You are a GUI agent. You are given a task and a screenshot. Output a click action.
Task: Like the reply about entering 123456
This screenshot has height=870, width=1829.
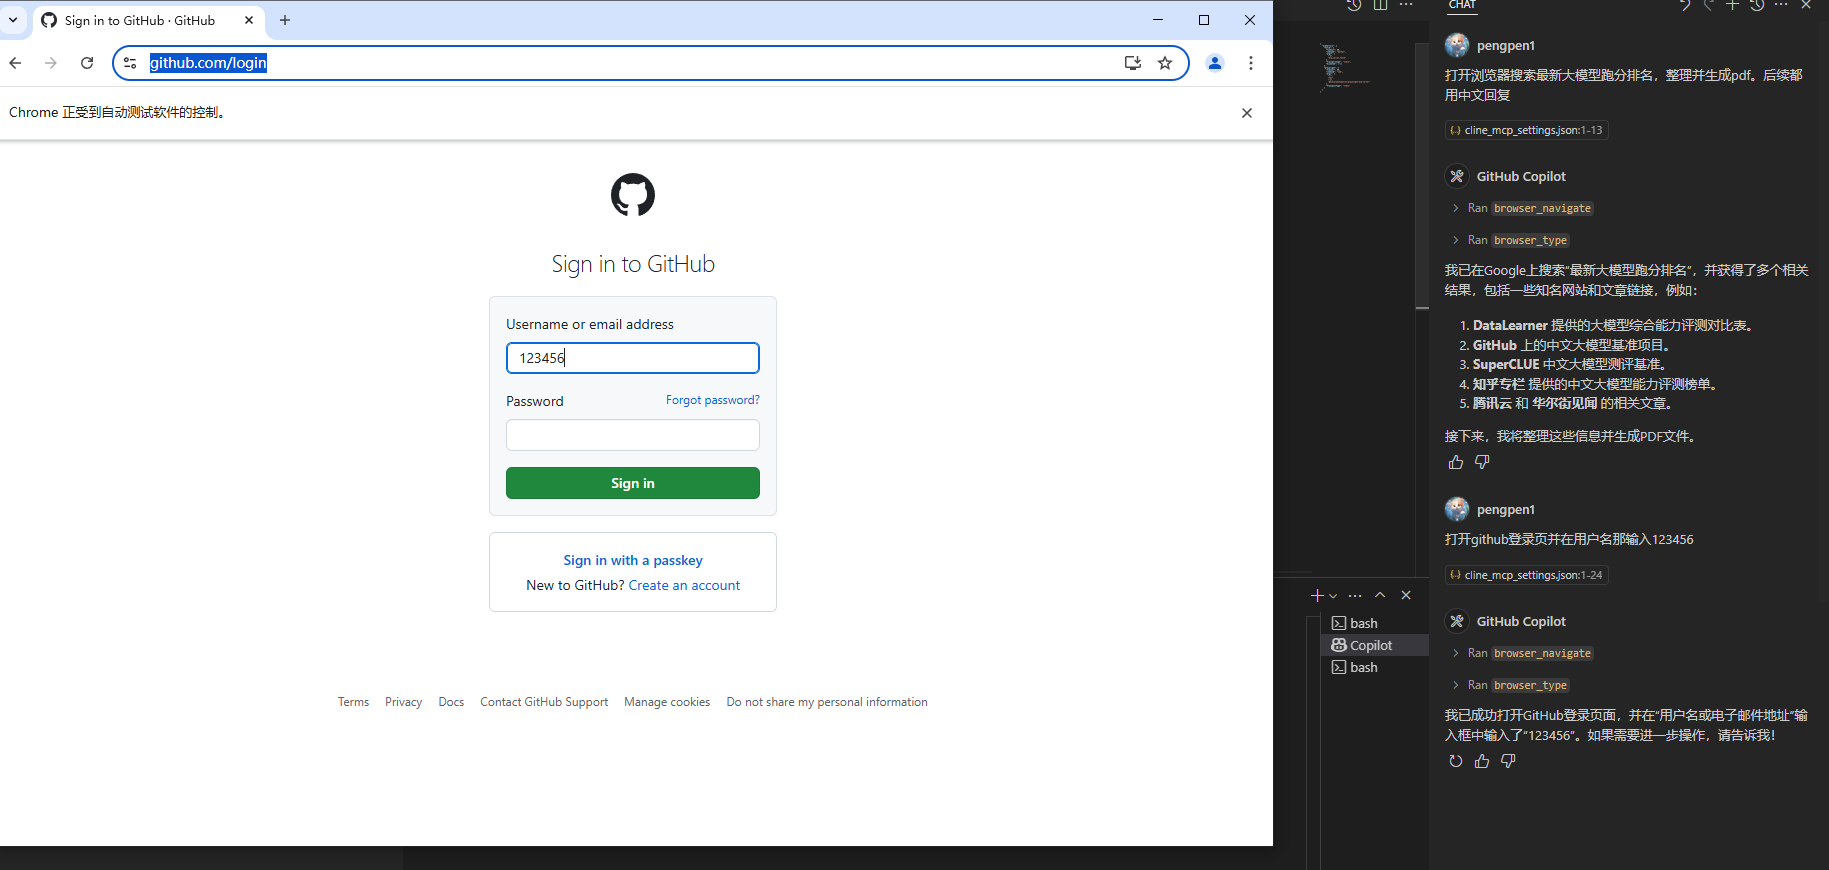(x=1482, y=761)
